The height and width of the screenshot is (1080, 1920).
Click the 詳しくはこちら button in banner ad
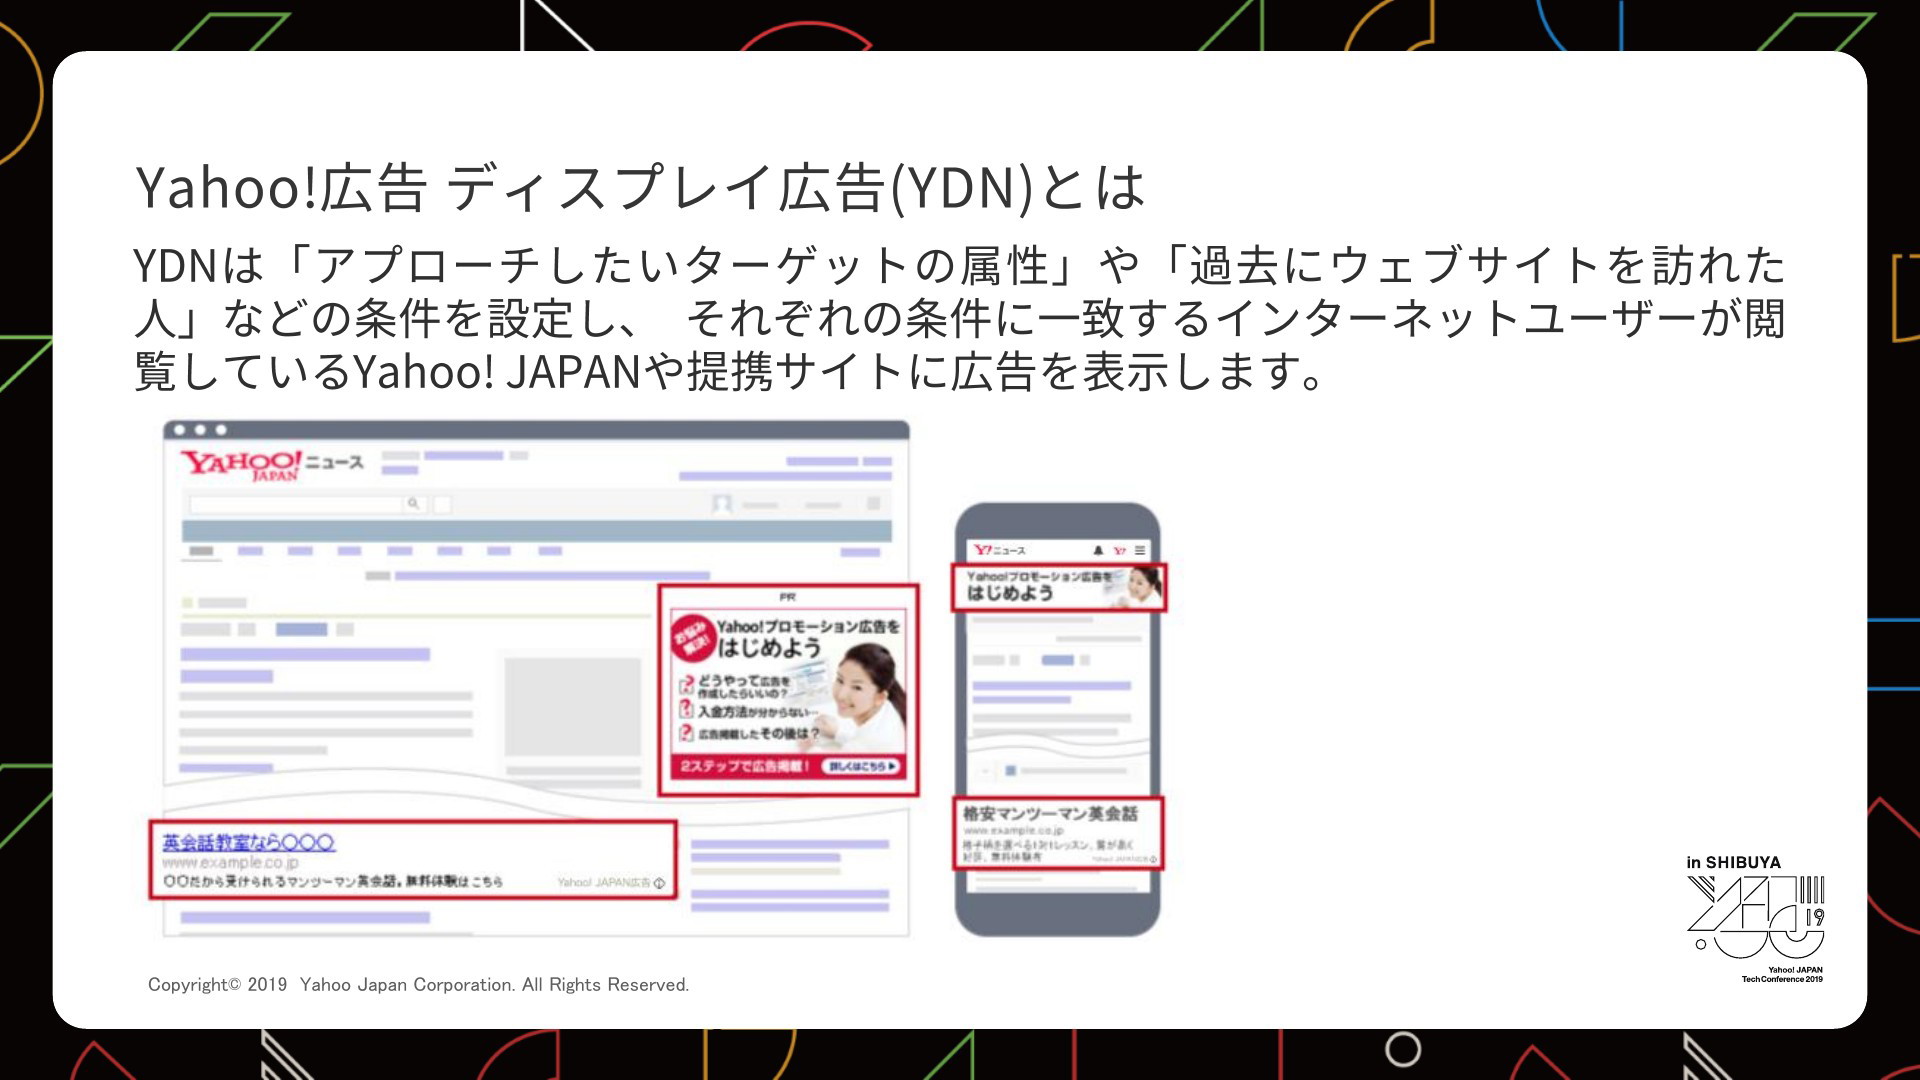861,766
